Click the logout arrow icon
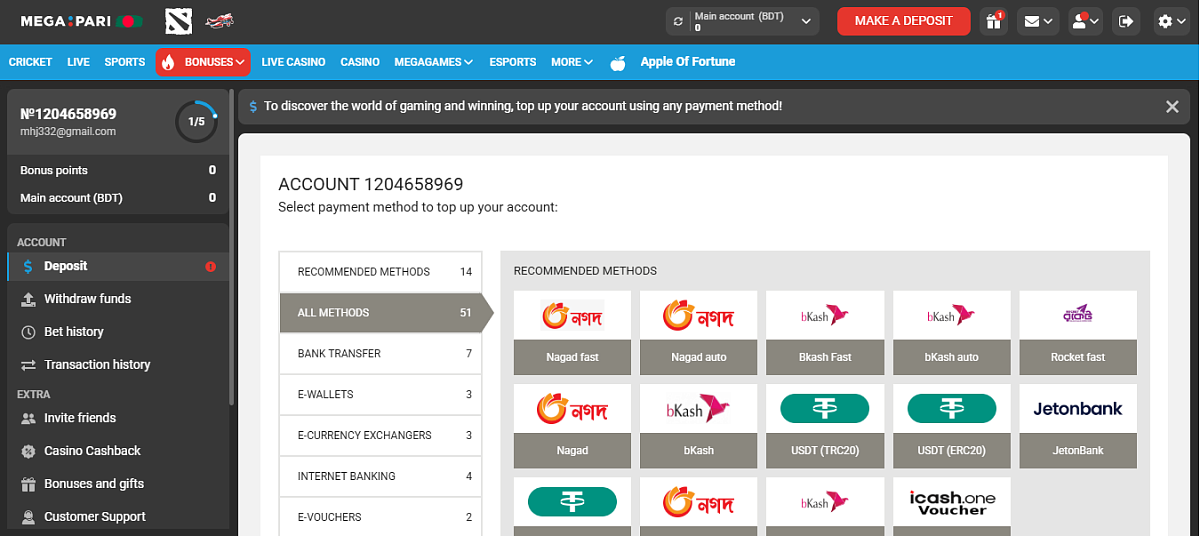Screen dimensions: 1200x536 1126,21
